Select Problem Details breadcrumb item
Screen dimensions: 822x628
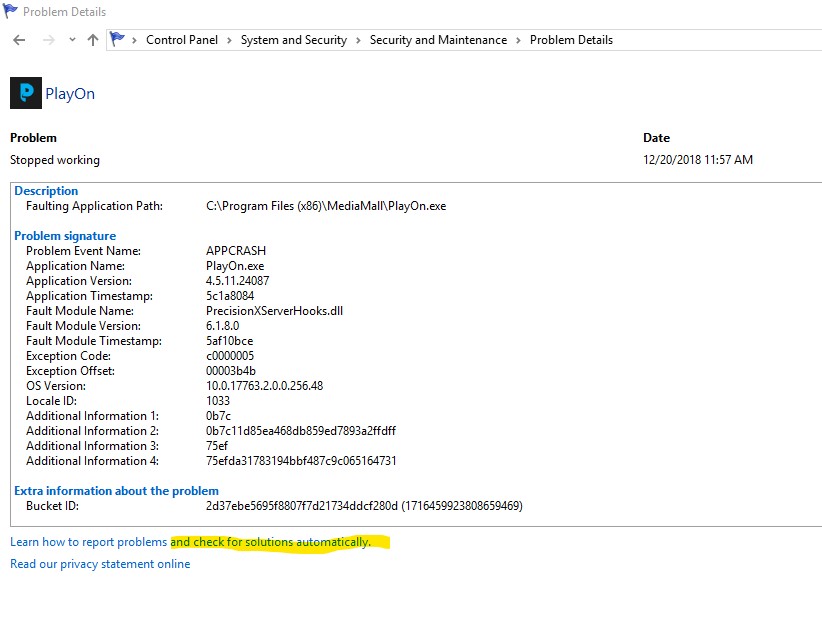(571, 40)
